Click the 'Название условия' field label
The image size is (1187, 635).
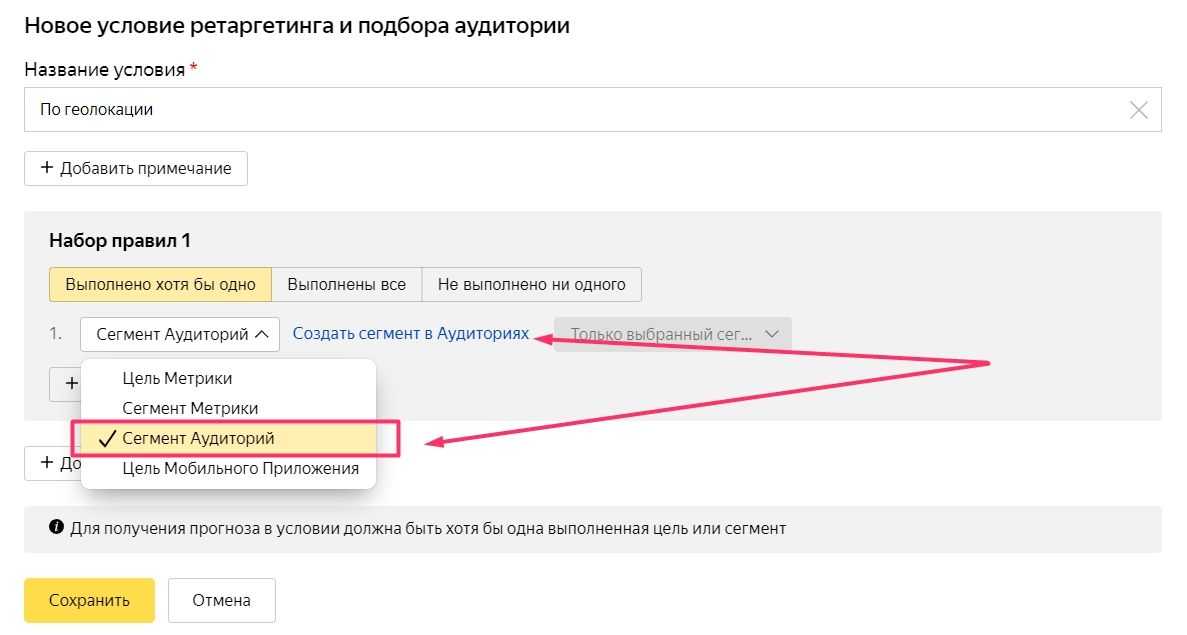click(x=104, y=70)
